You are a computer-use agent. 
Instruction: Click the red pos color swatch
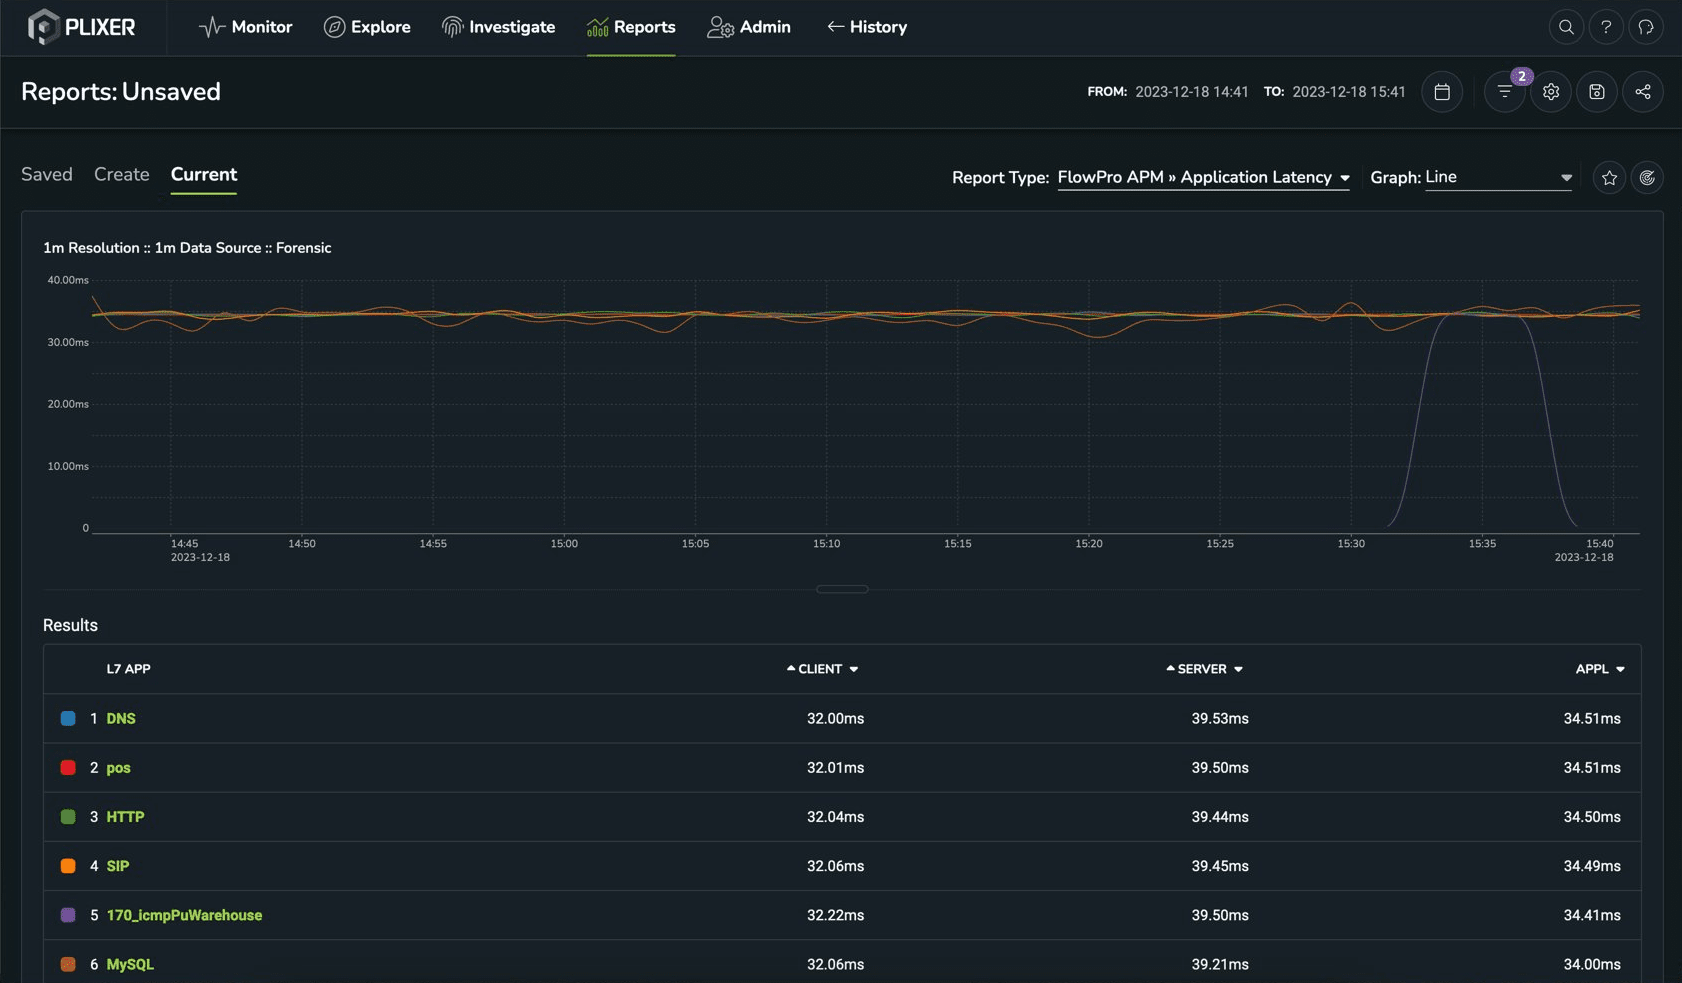[x=68, y=767]
